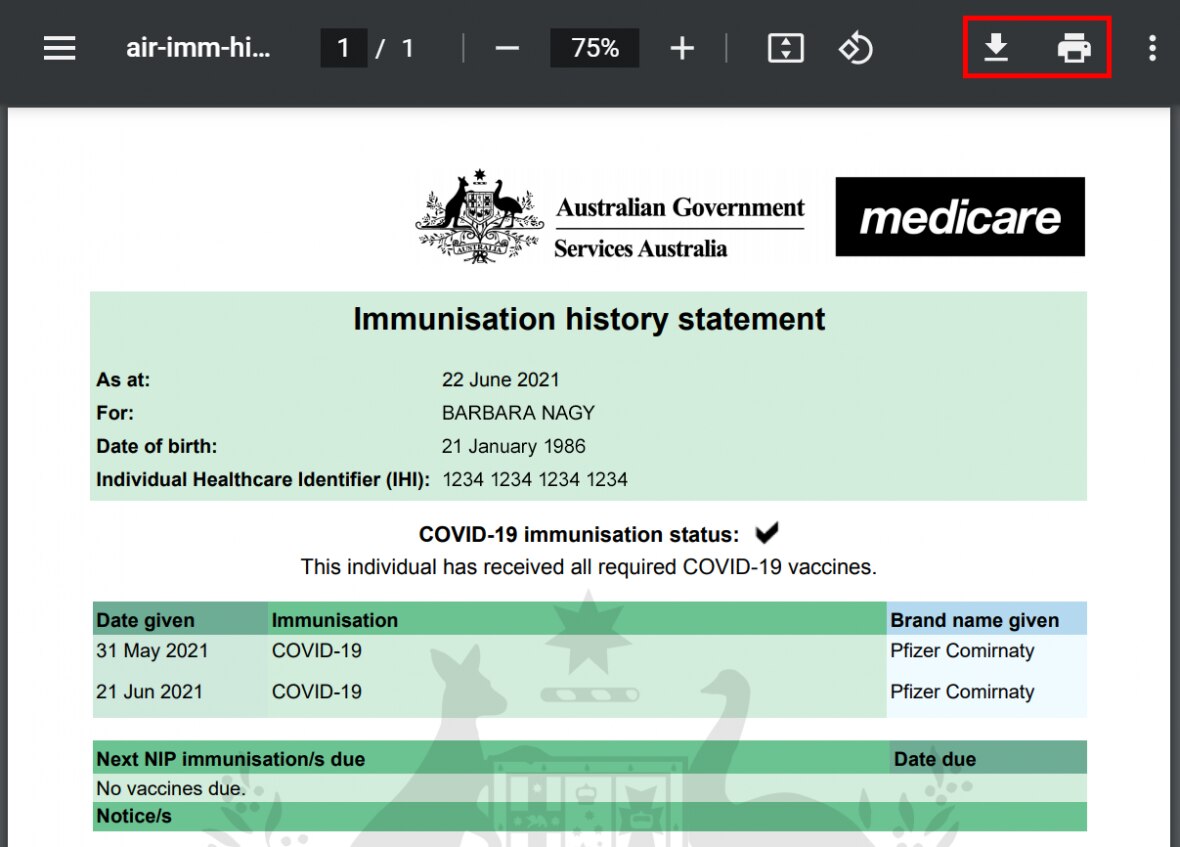This screenshot has height=847, width=1180.
Task: Click the IHI number 1234 1234 1234 1234
Action: pyautogui.click(x=535, y=480)
